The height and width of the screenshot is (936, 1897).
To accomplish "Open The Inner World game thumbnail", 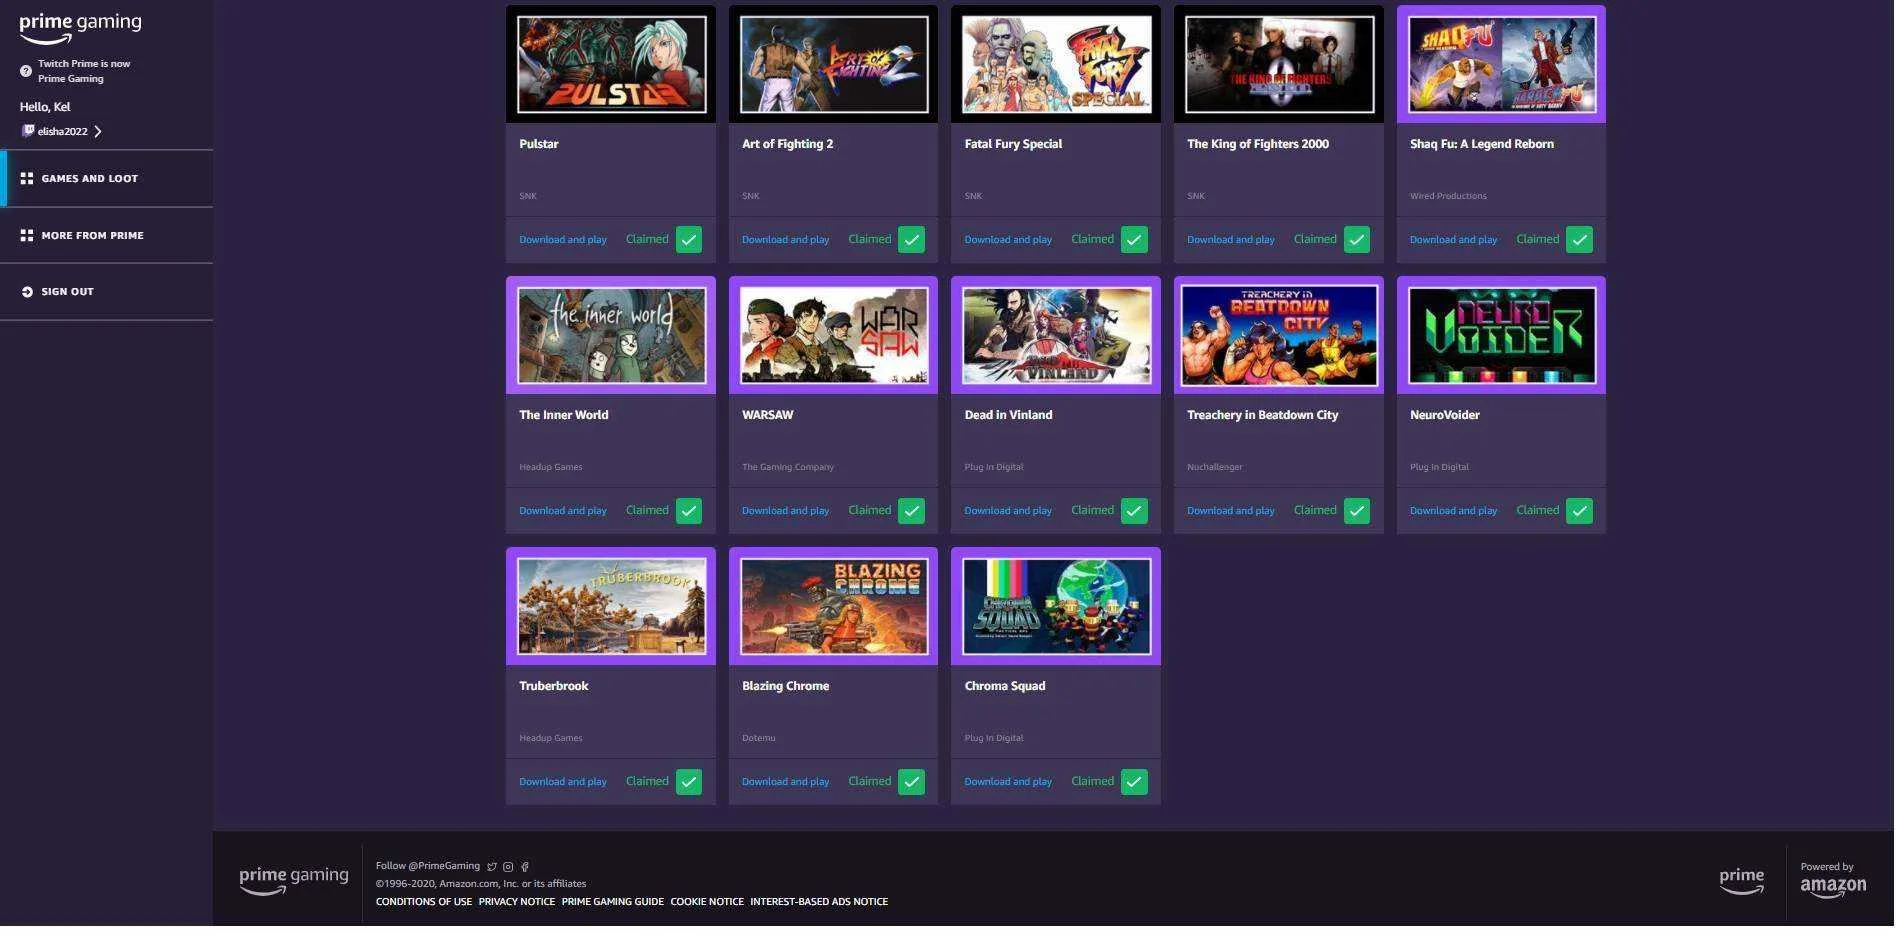I will coord(611,335).
